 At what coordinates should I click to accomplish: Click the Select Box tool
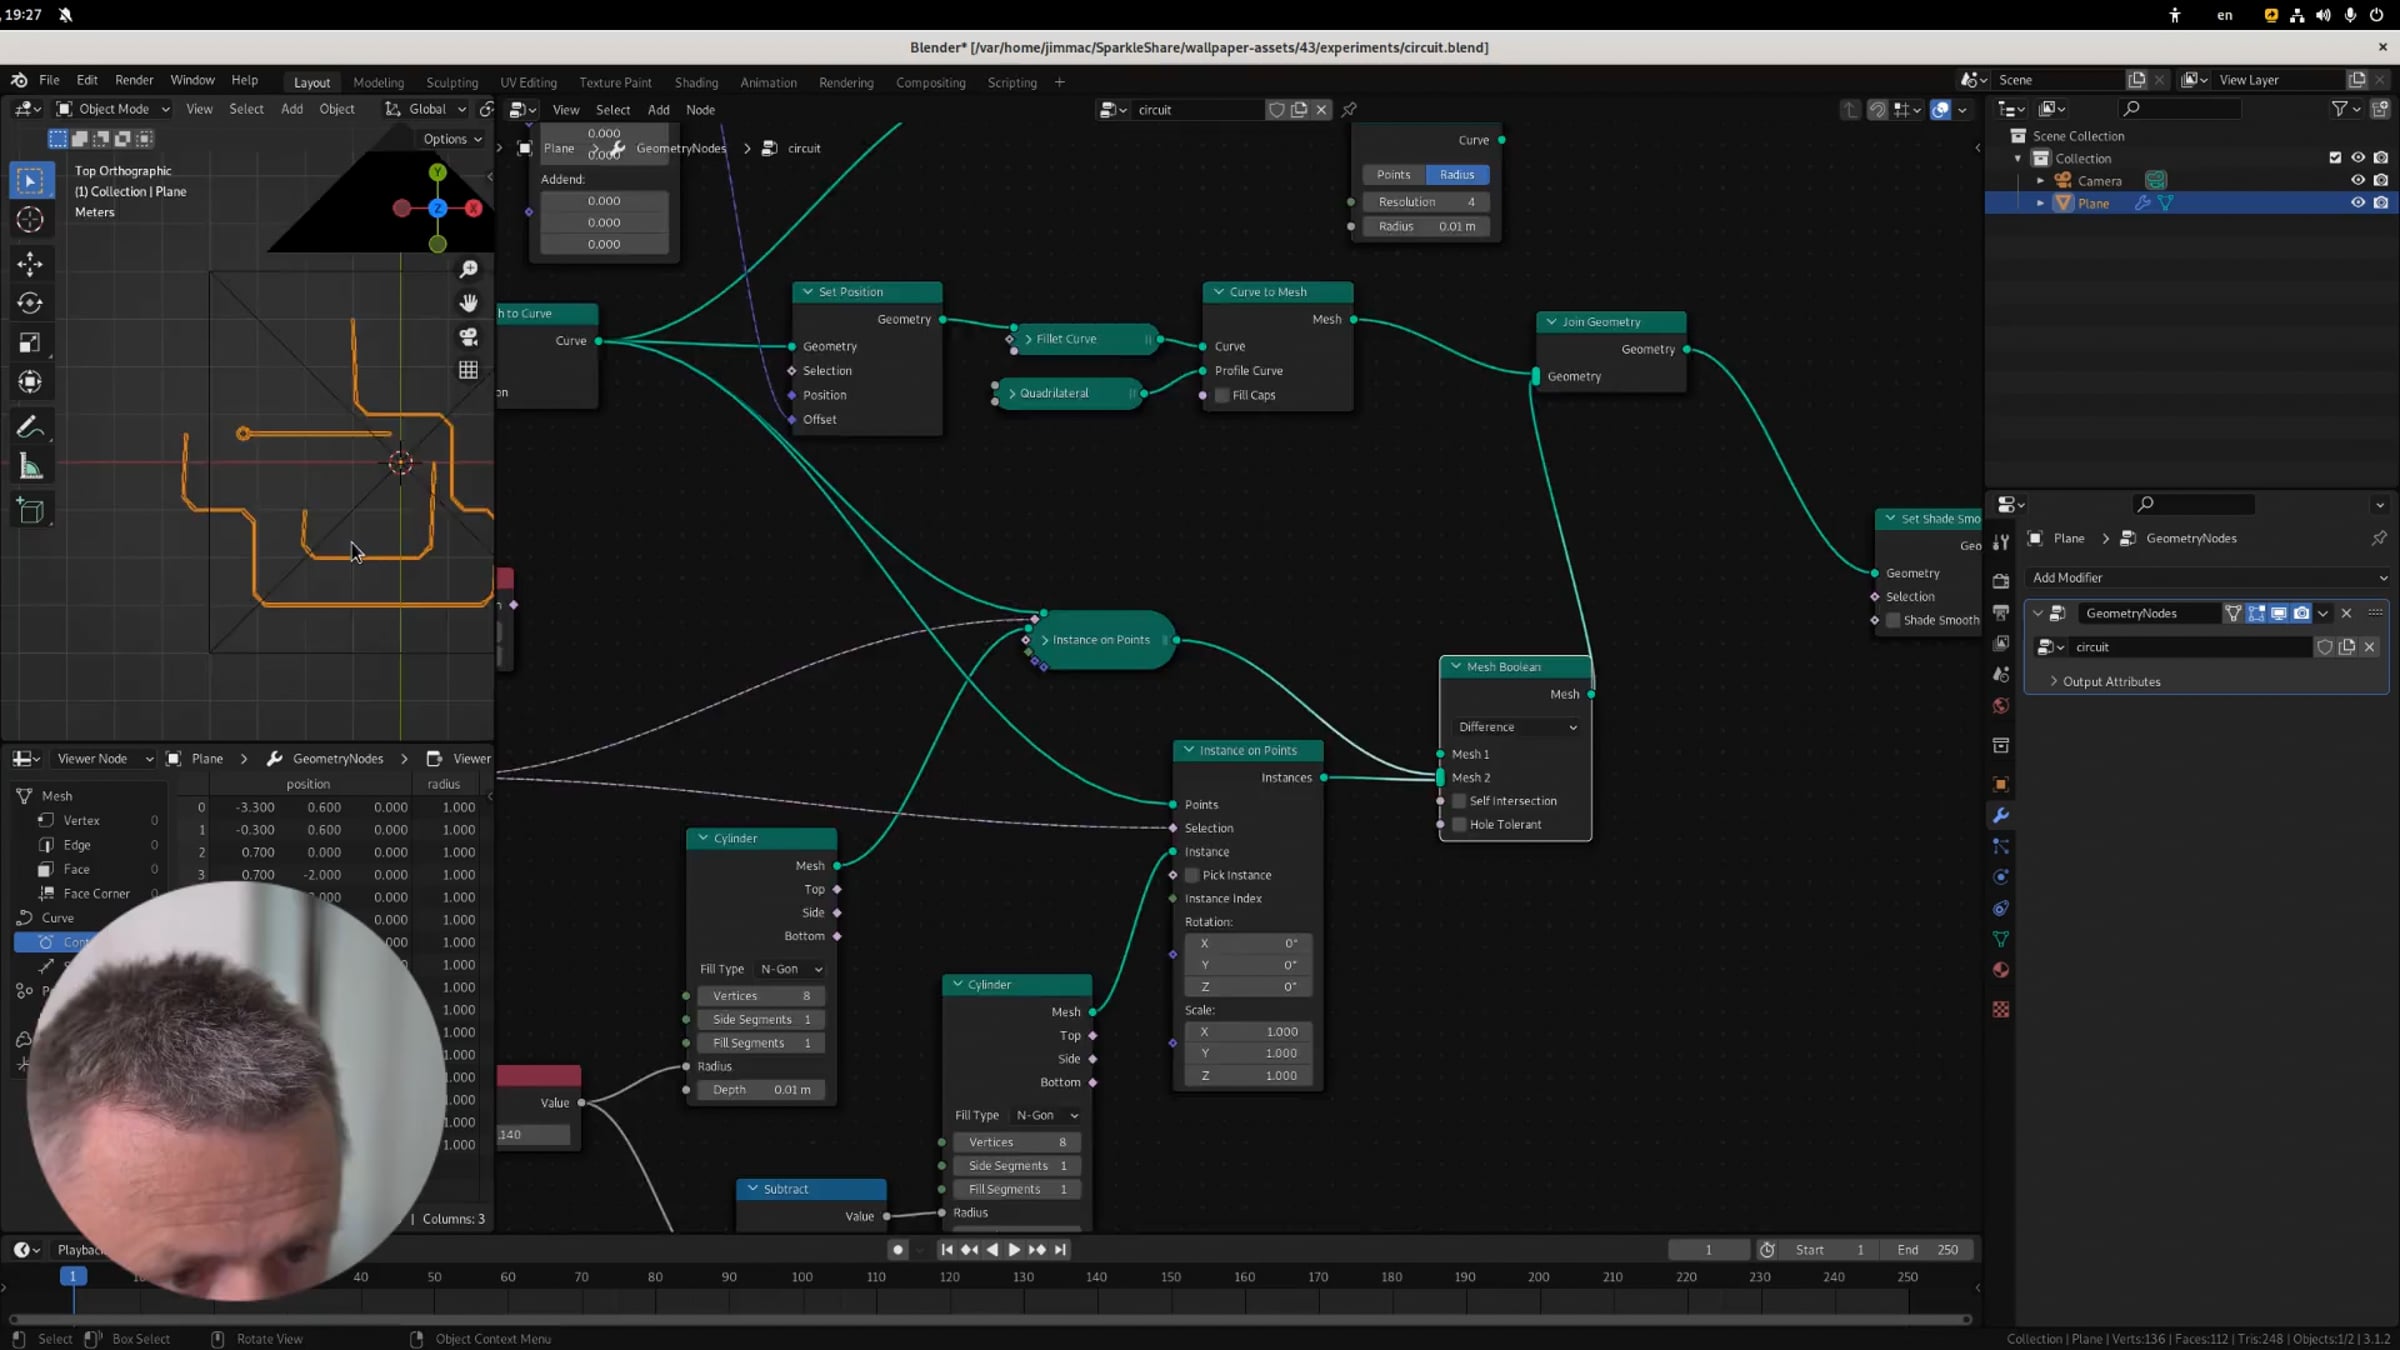[30, 180]
